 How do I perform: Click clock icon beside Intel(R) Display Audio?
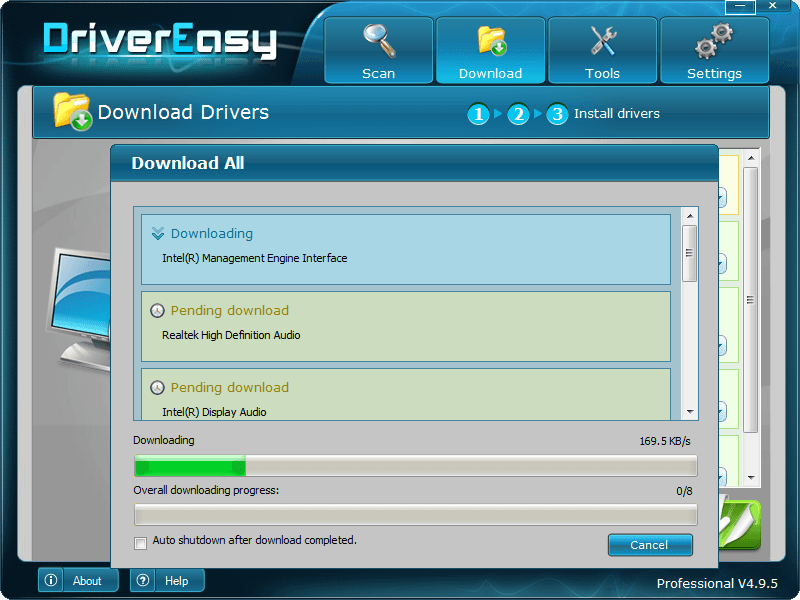tap(157, 388)
